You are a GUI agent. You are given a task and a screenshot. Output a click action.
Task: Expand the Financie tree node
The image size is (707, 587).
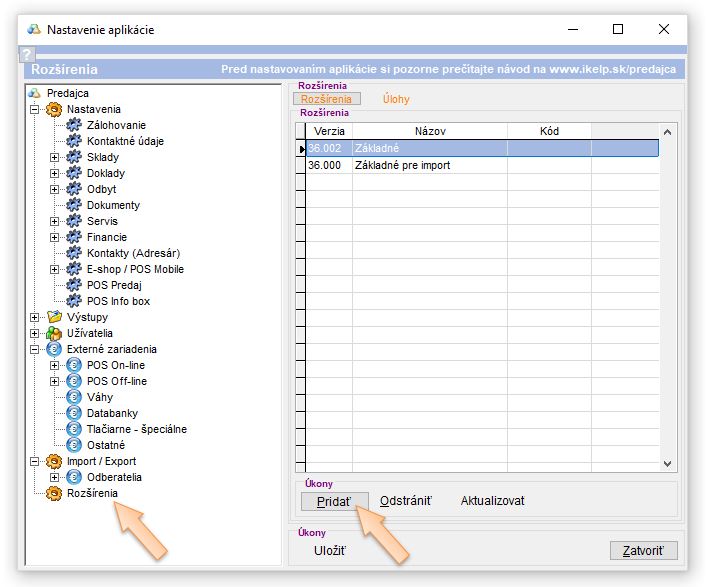coord(55,237)
